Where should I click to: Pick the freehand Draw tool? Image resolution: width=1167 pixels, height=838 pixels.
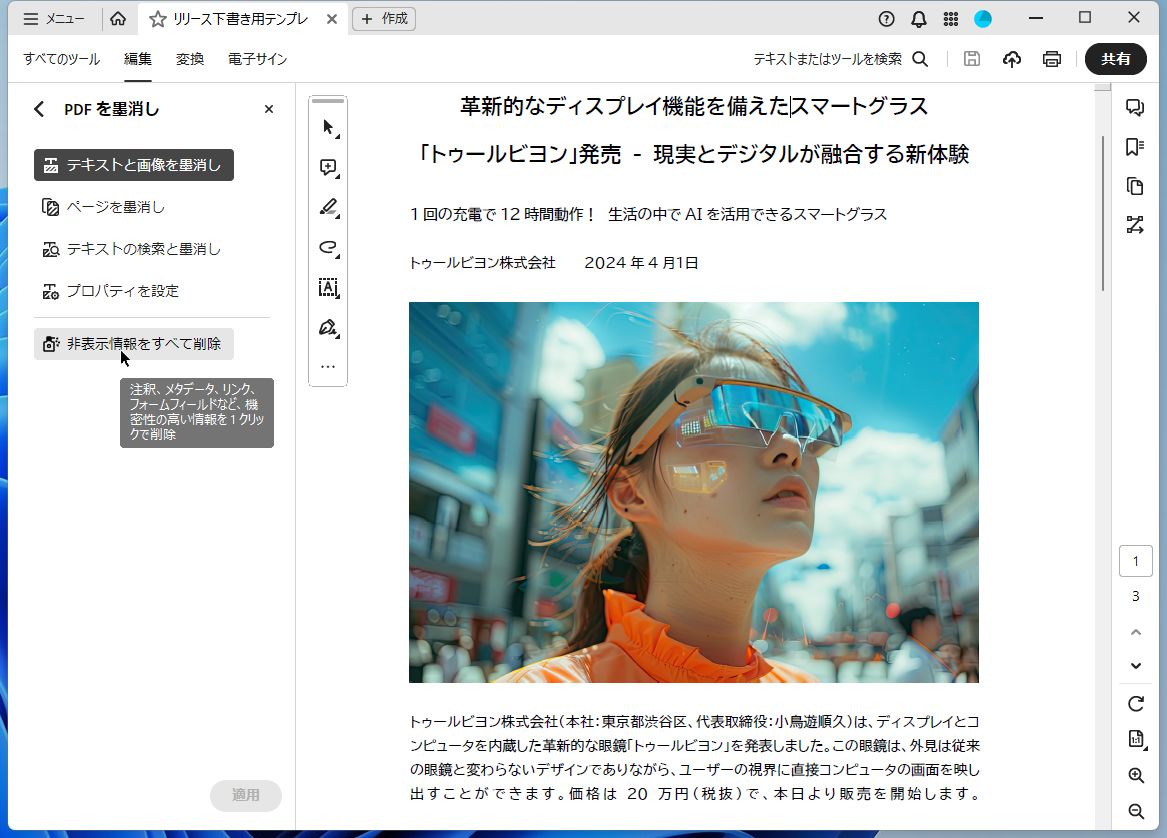pyautogui.click(x=327, y=247)
